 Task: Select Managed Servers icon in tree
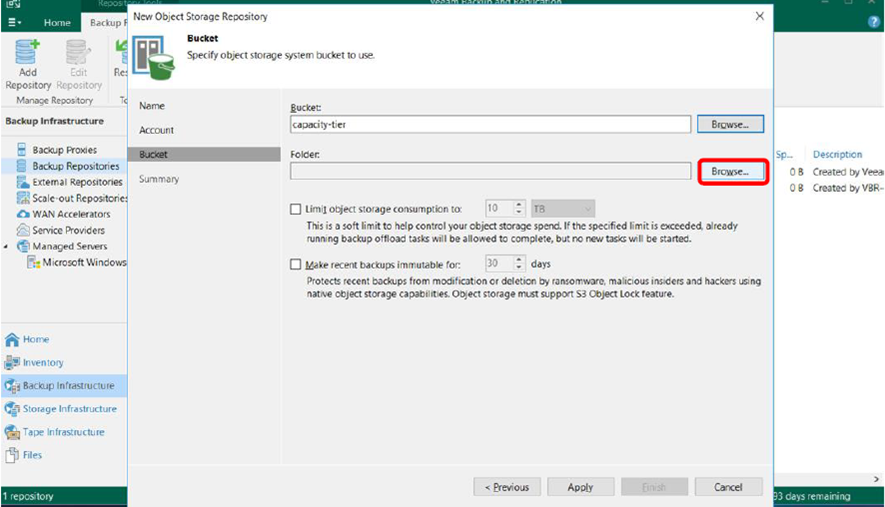click(23, 246)
